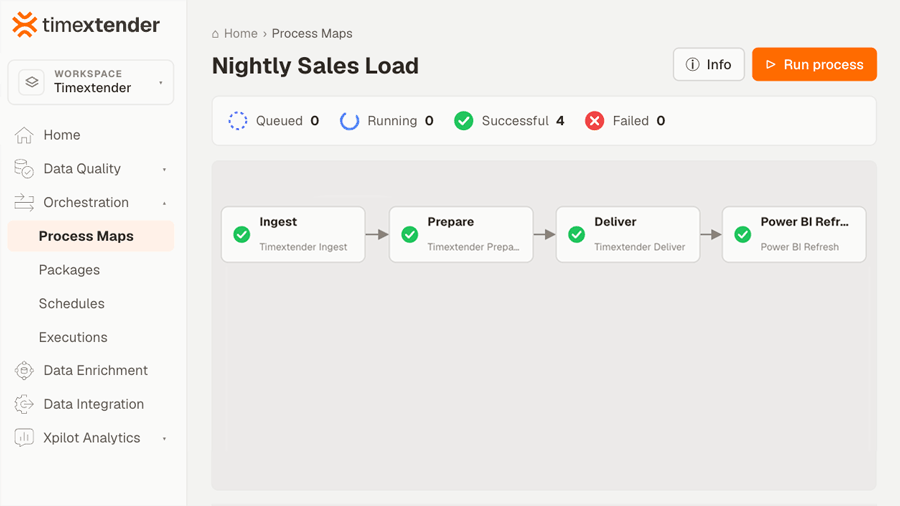Viewport: 900px width, 506px height.
Task: Open the Packages page
Action: pyautogui.click(x=69, y=270)
